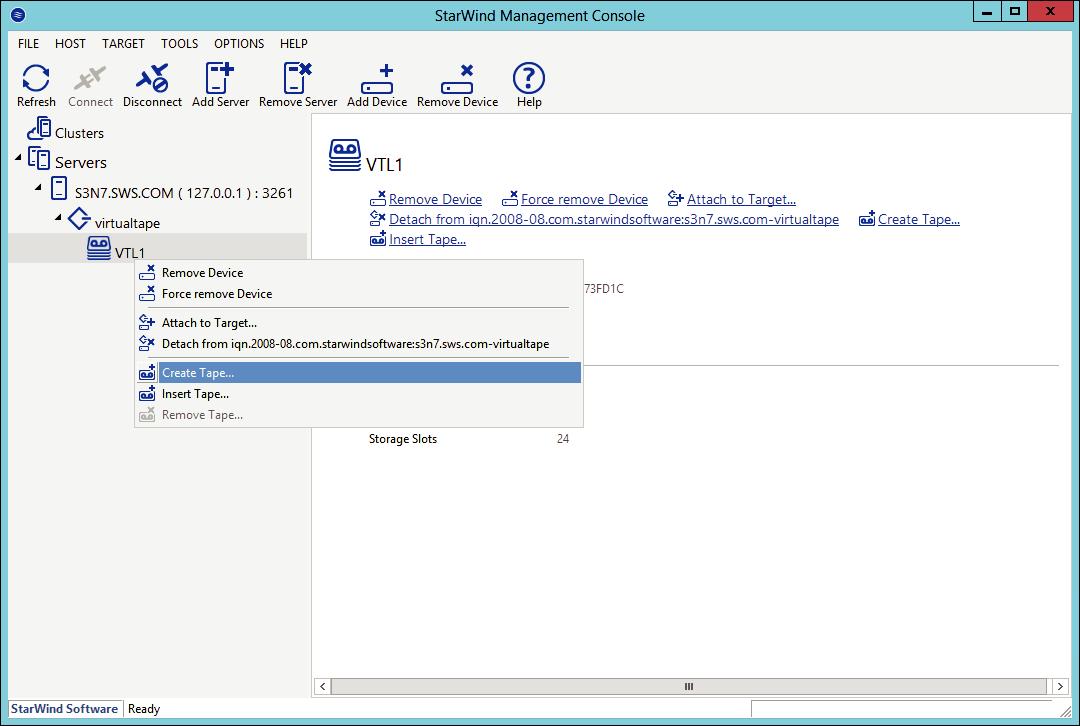Viewport: 1080px width, 726px height.
Task: Click the icon beside Remove Device link
Action: click(377, 199)
